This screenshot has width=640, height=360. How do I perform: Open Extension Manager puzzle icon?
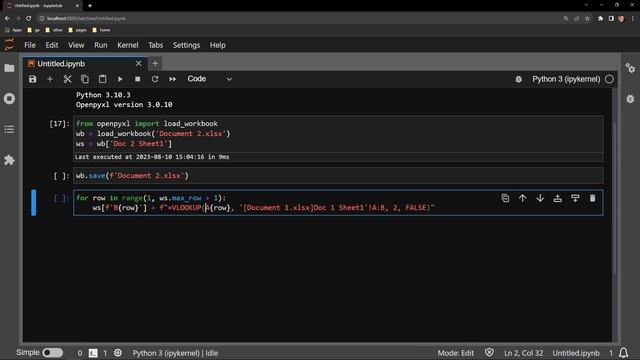pos(9,160)
